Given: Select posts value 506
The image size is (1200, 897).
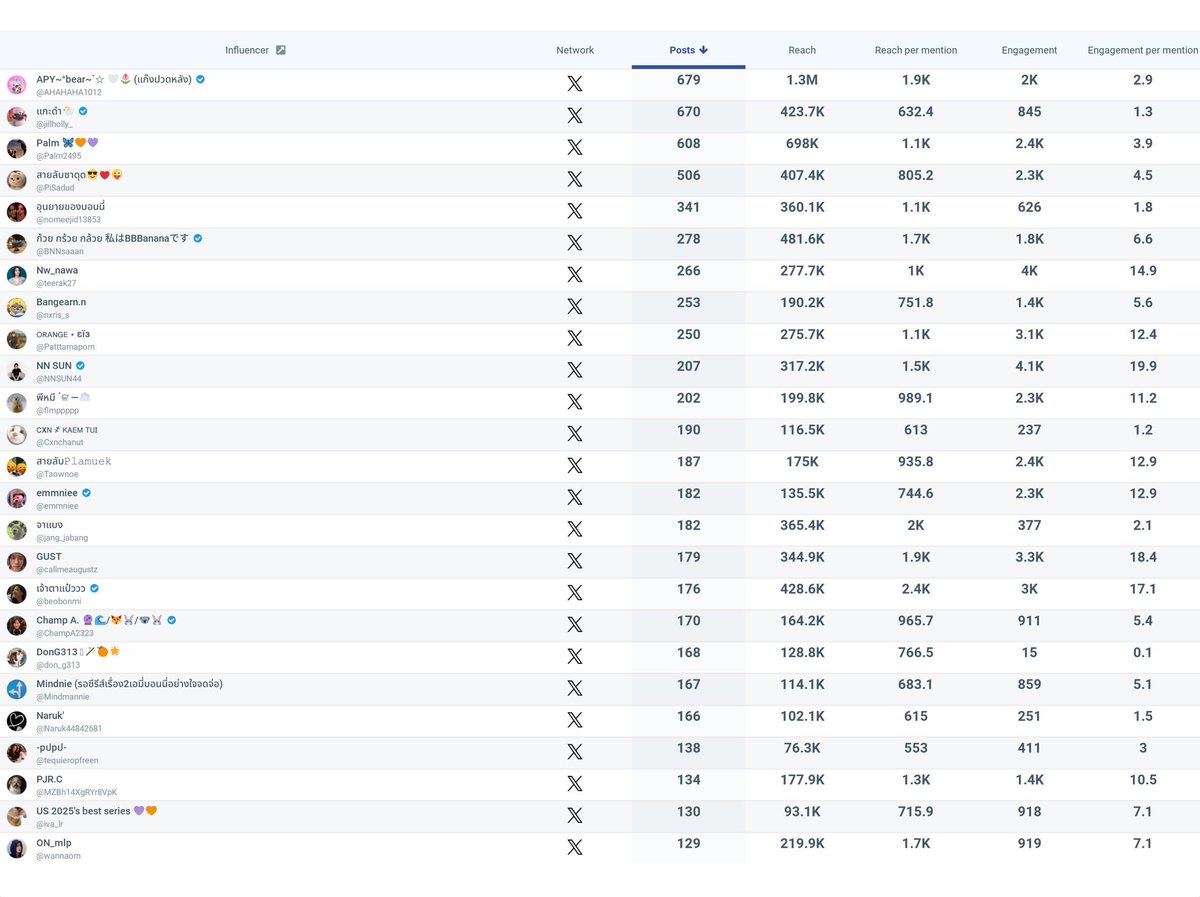Looking at the screenshot, I should (x=688, y=175).
